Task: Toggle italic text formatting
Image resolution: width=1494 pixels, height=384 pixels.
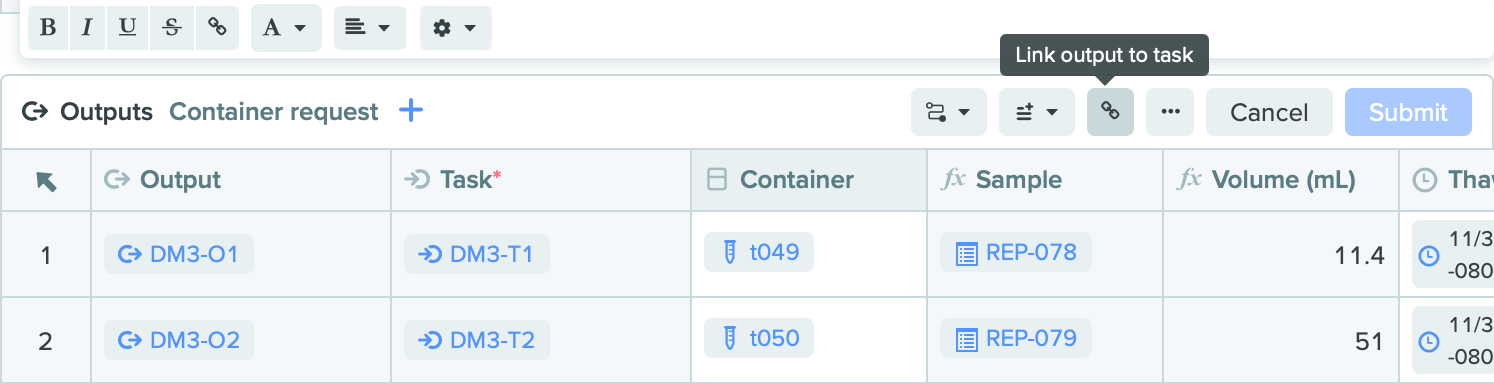Action: pos(87,28)
